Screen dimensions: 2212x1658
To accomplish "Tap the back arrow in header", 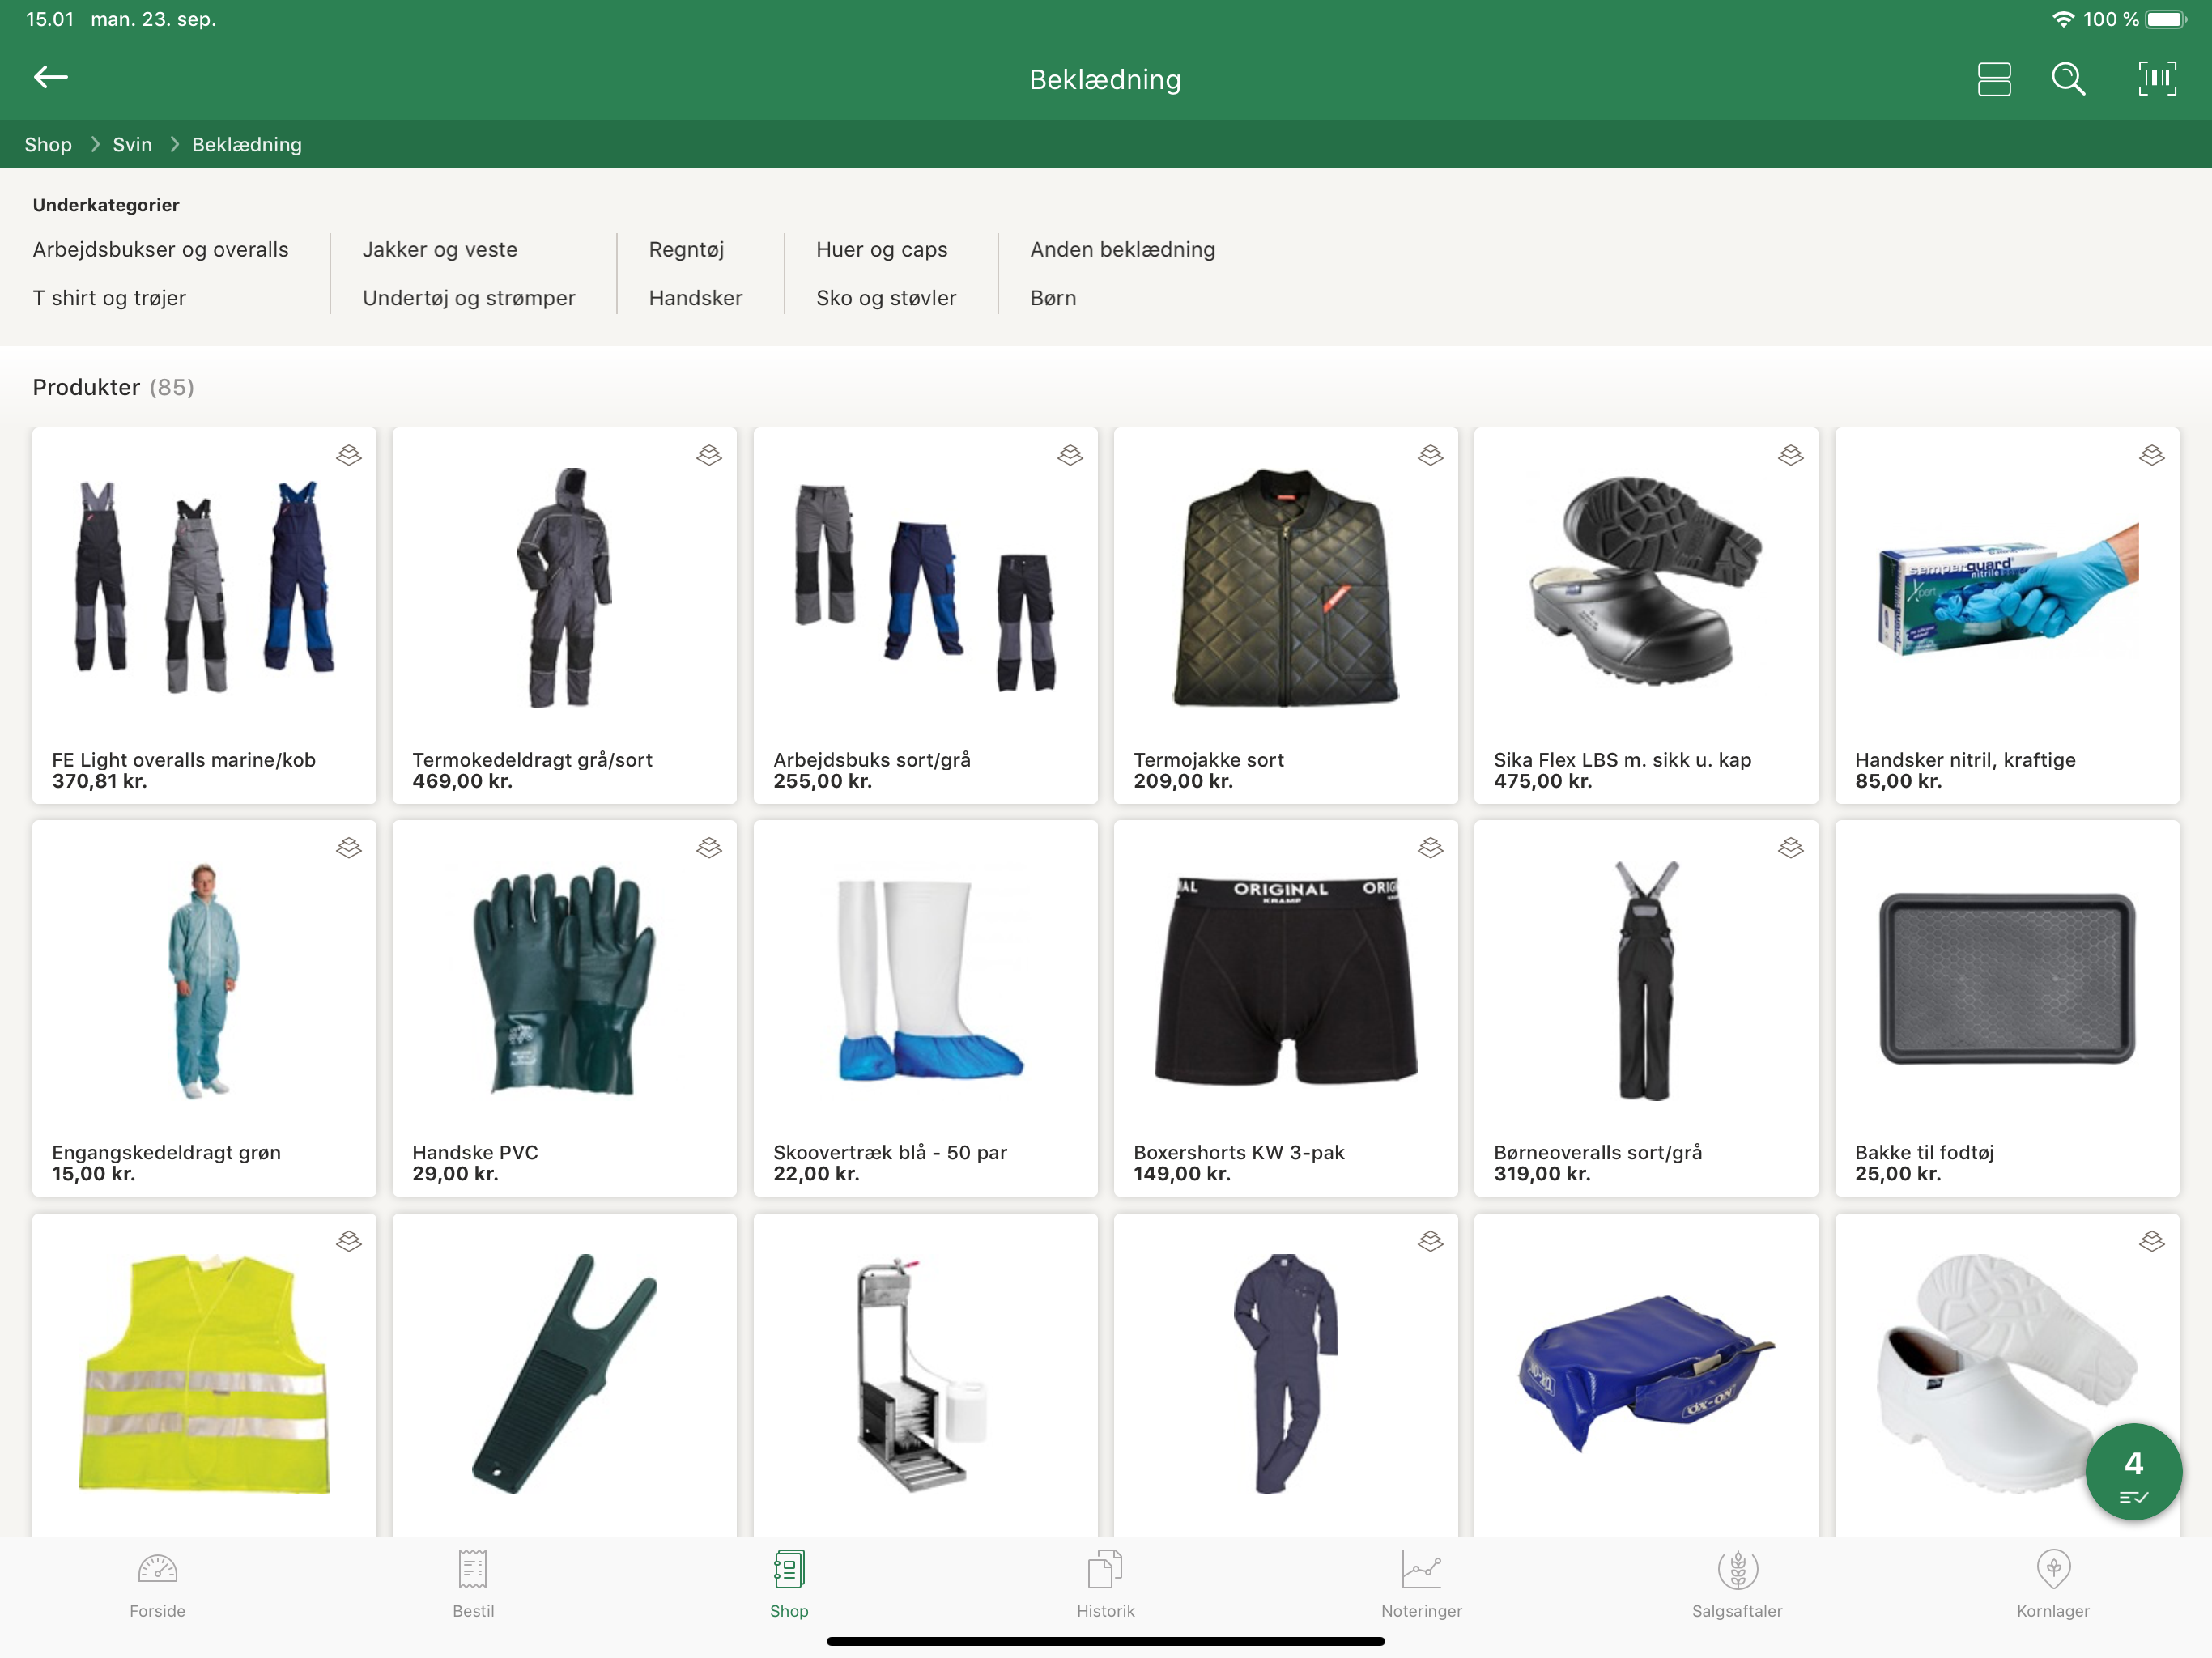I will tap(50, 78).
